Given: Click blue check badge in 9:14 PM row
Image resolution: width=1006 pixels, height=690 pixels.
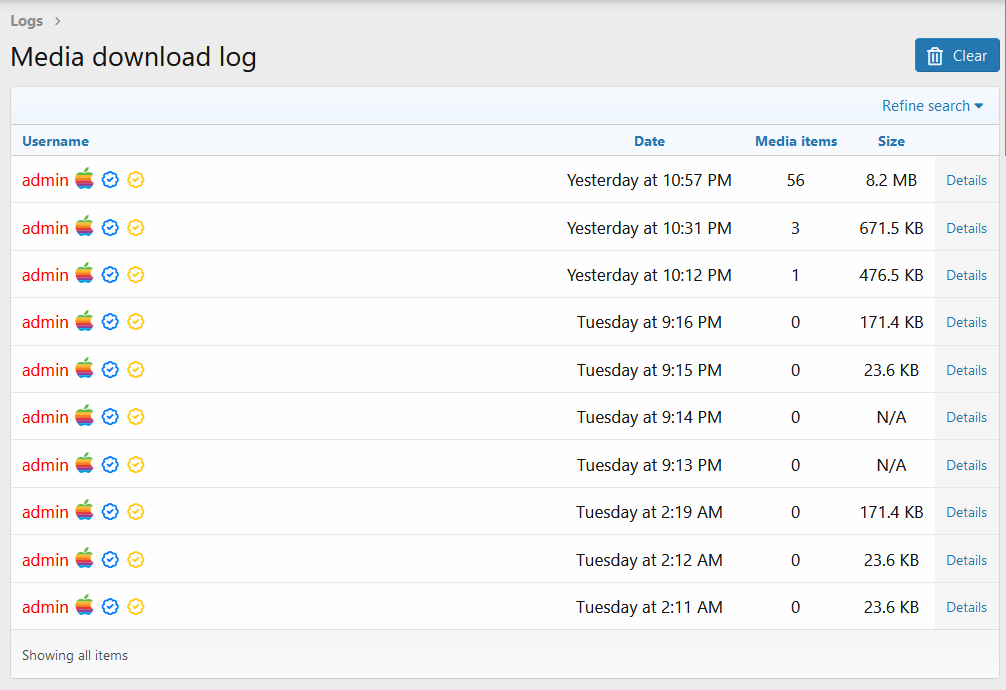Looking at the screenshot, I should (x=111, y=417).
